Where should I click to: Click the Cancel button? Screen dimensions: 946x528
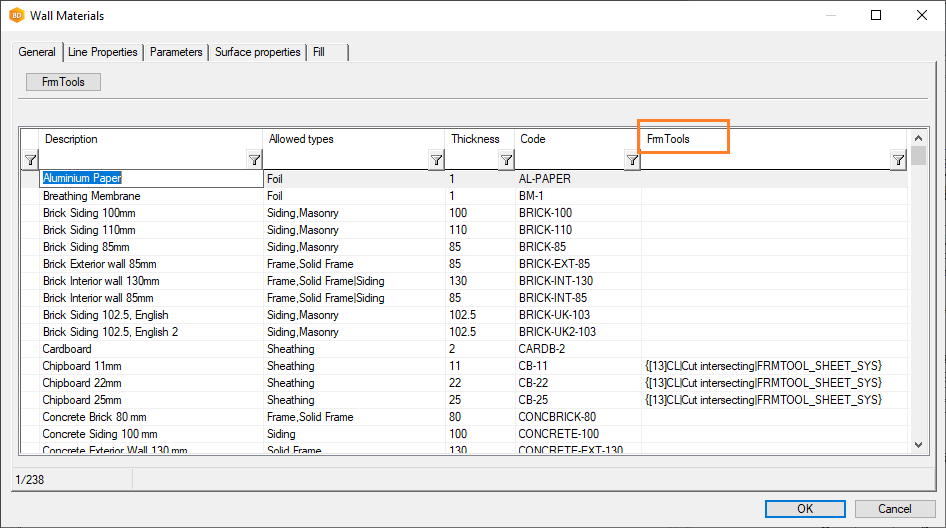click(895, 509)
